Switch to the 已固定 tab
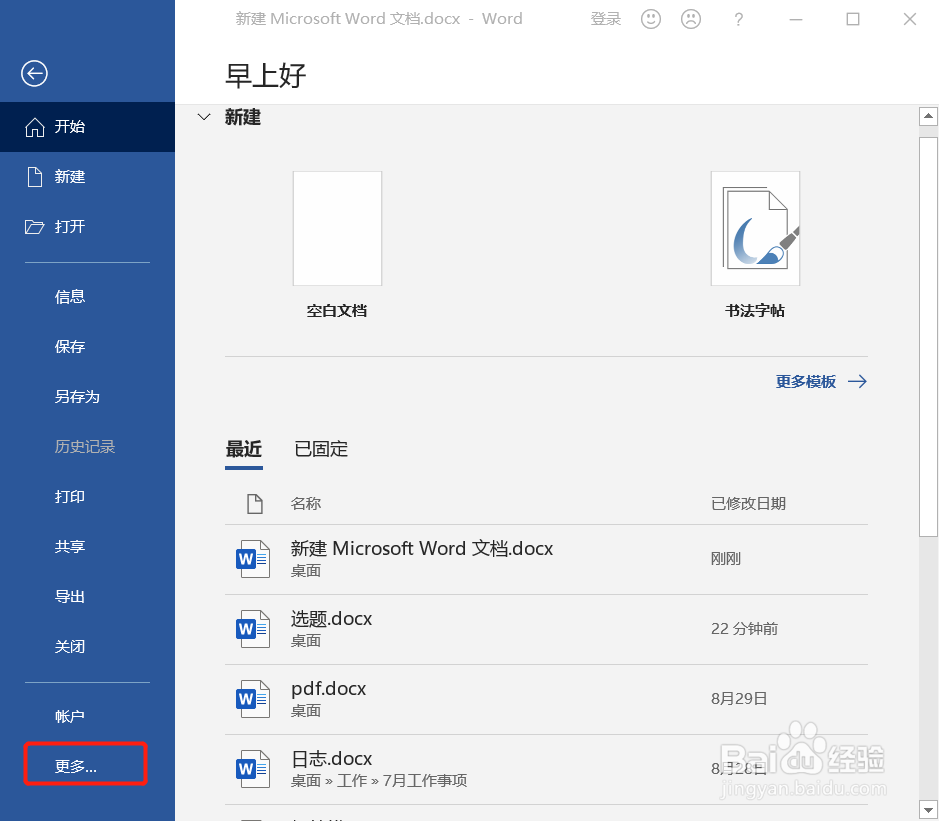Screen dimensions: 939x821 pyautogui.click(x=321, y=449)
